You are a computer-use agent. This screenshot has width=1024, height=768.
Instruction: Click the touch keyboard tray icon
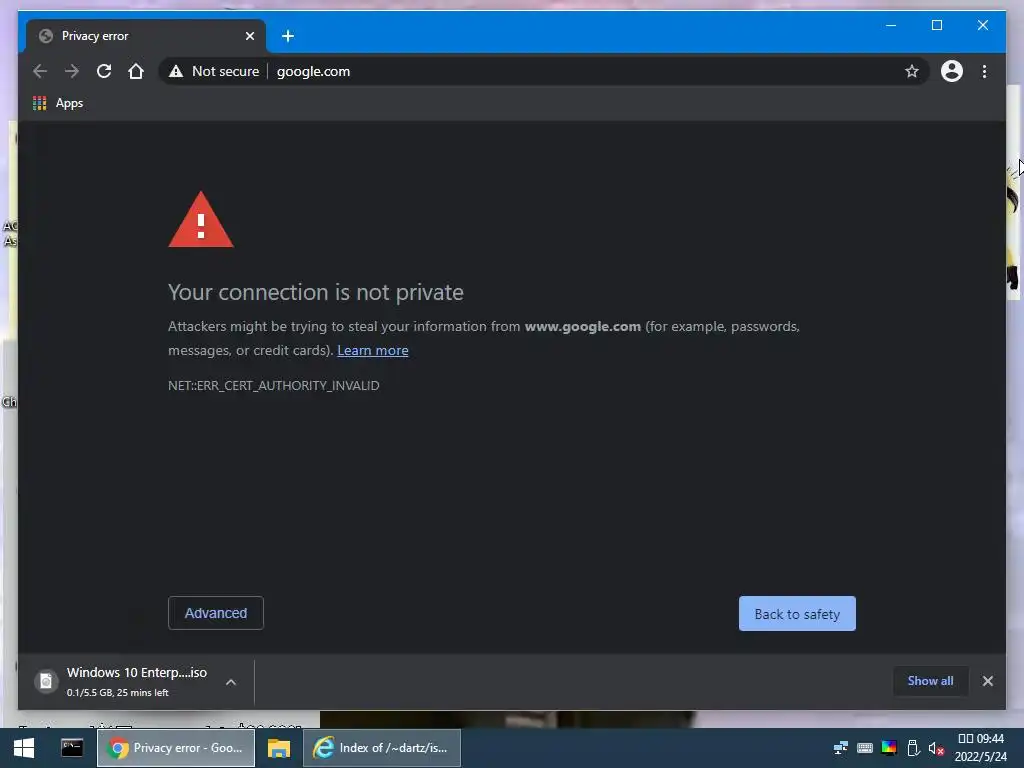click(865, 748)
